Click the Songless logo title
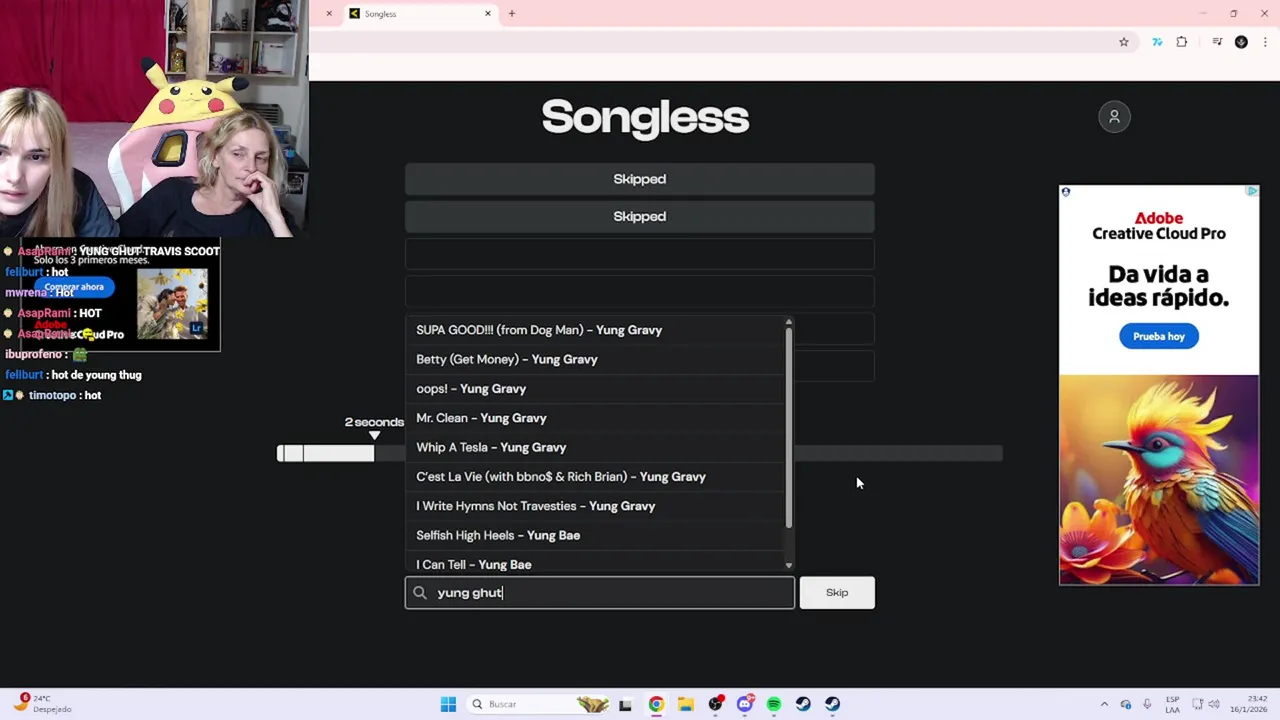 645,118
